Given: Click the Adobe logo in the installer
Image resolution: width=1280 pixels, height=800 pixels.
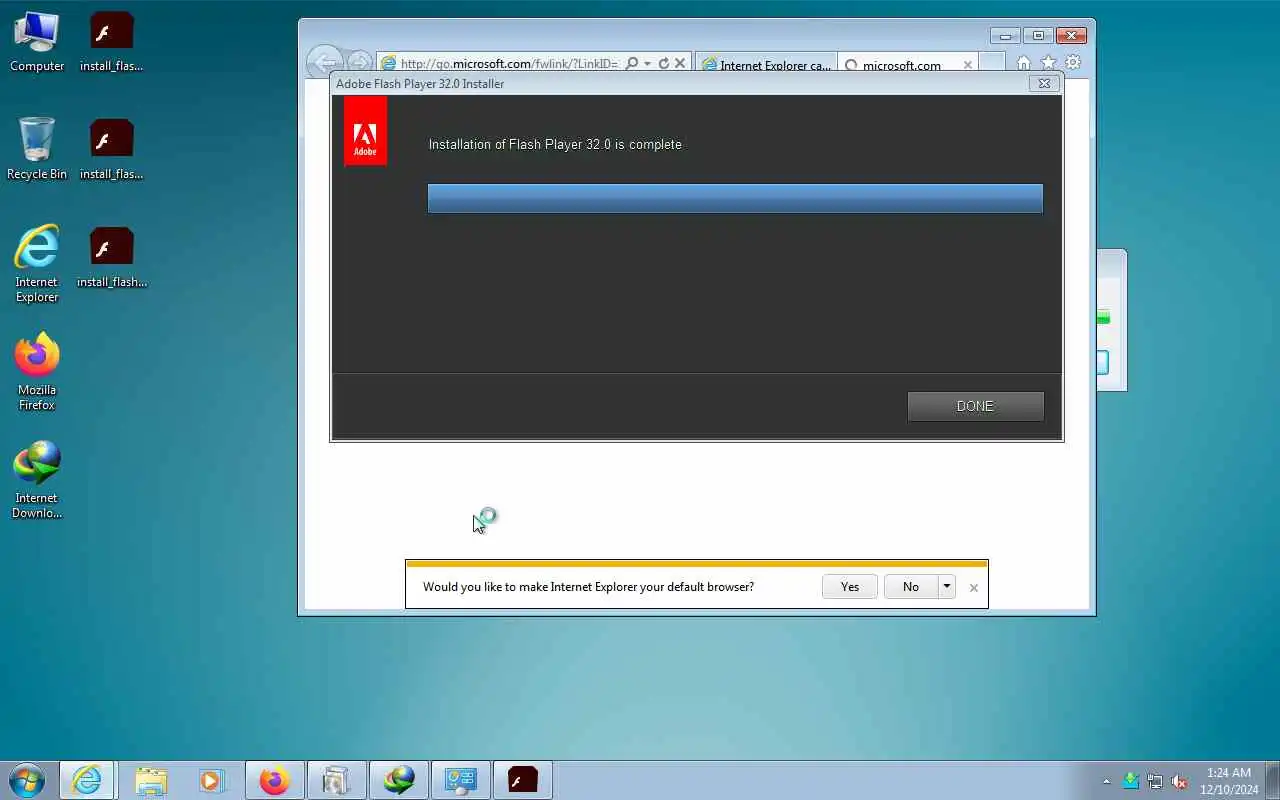Looking at the screenshot, I should pyautogui.click(x=365, y=132).
